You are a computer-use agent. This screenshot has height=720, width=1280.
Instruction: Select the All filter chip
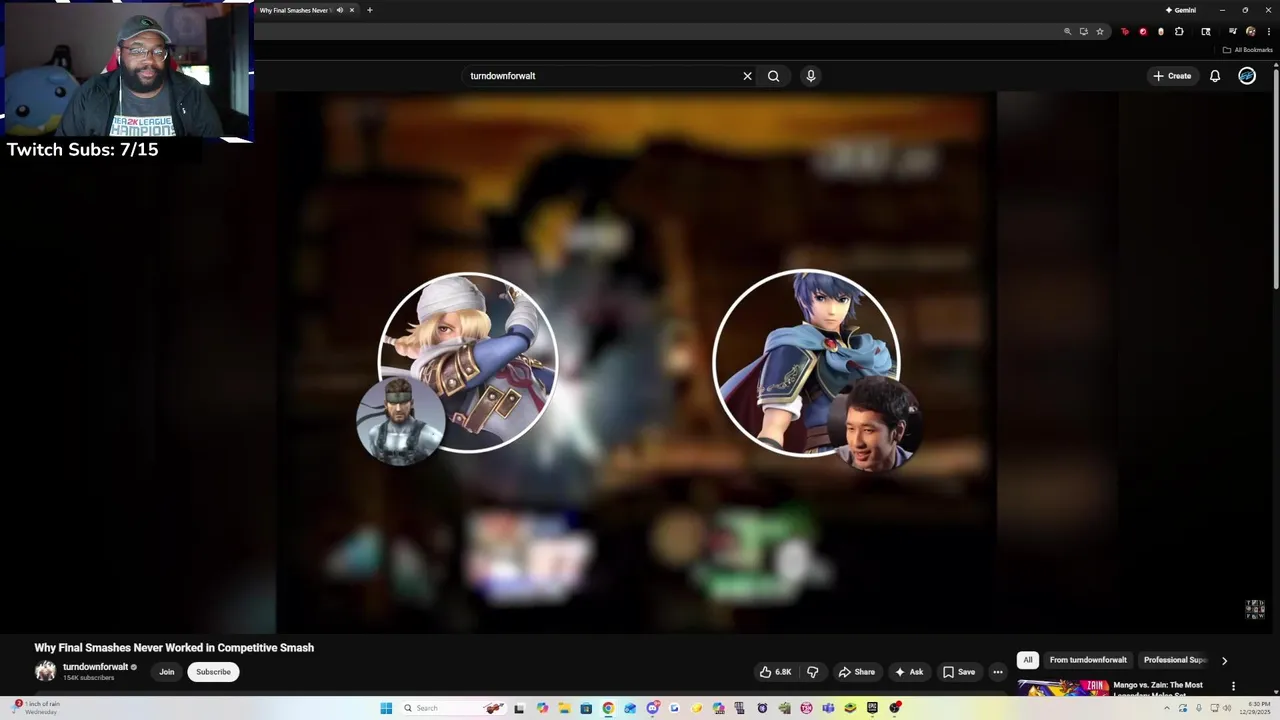tap(1027, 660)
